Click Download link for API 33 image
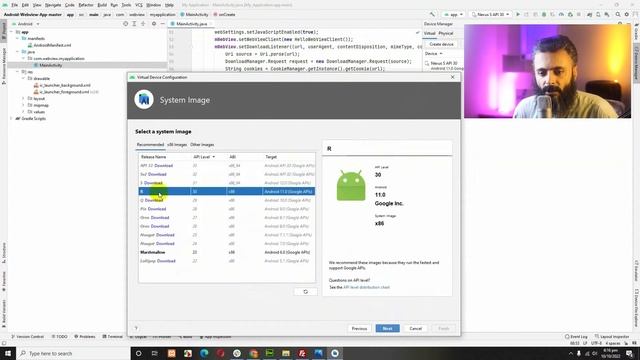Viewport: 640px width, 360px height. pos(163,165)
